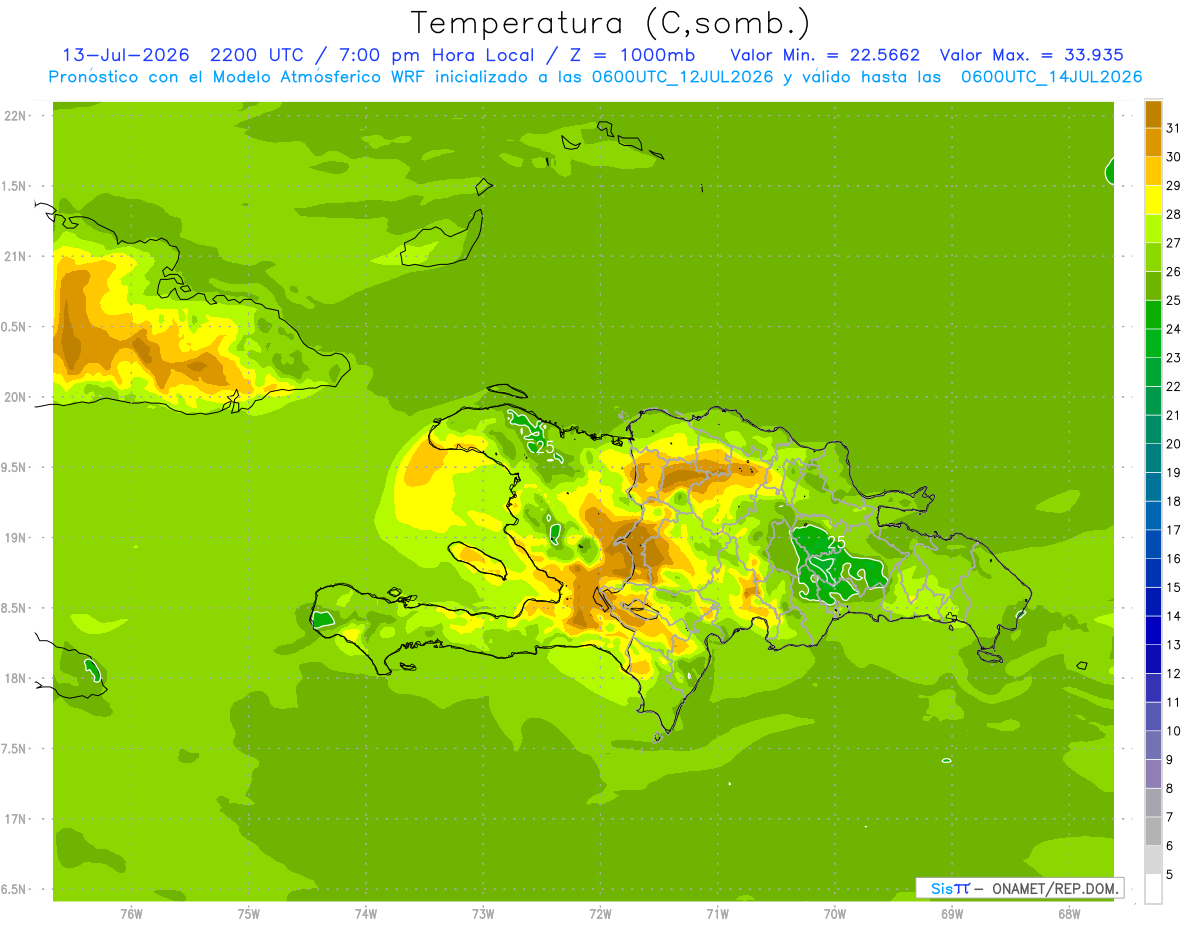Click the white colorbar swatch below 5
This screenshot has width=1200, height=927.
1153,888
